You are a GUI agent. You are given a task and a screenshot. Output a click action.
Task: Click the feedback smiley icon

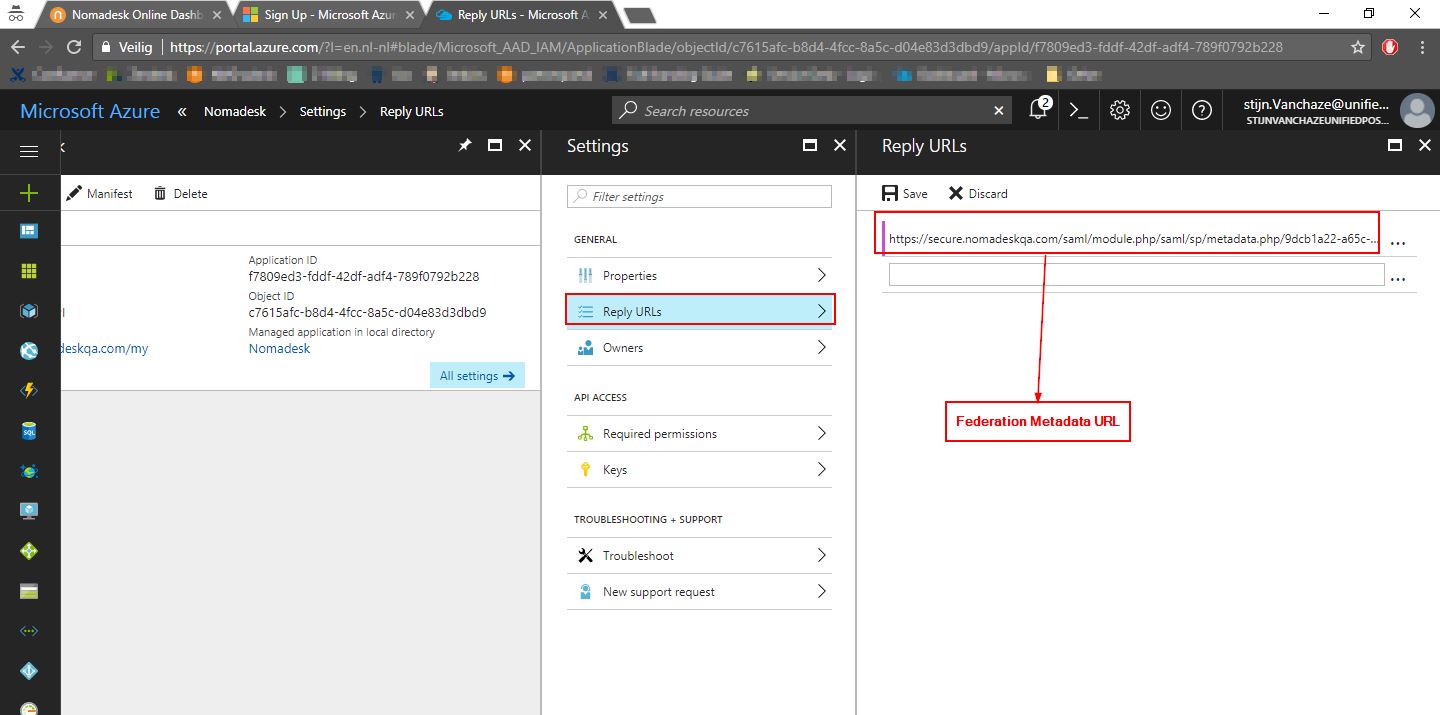(x=1161, y=111)
